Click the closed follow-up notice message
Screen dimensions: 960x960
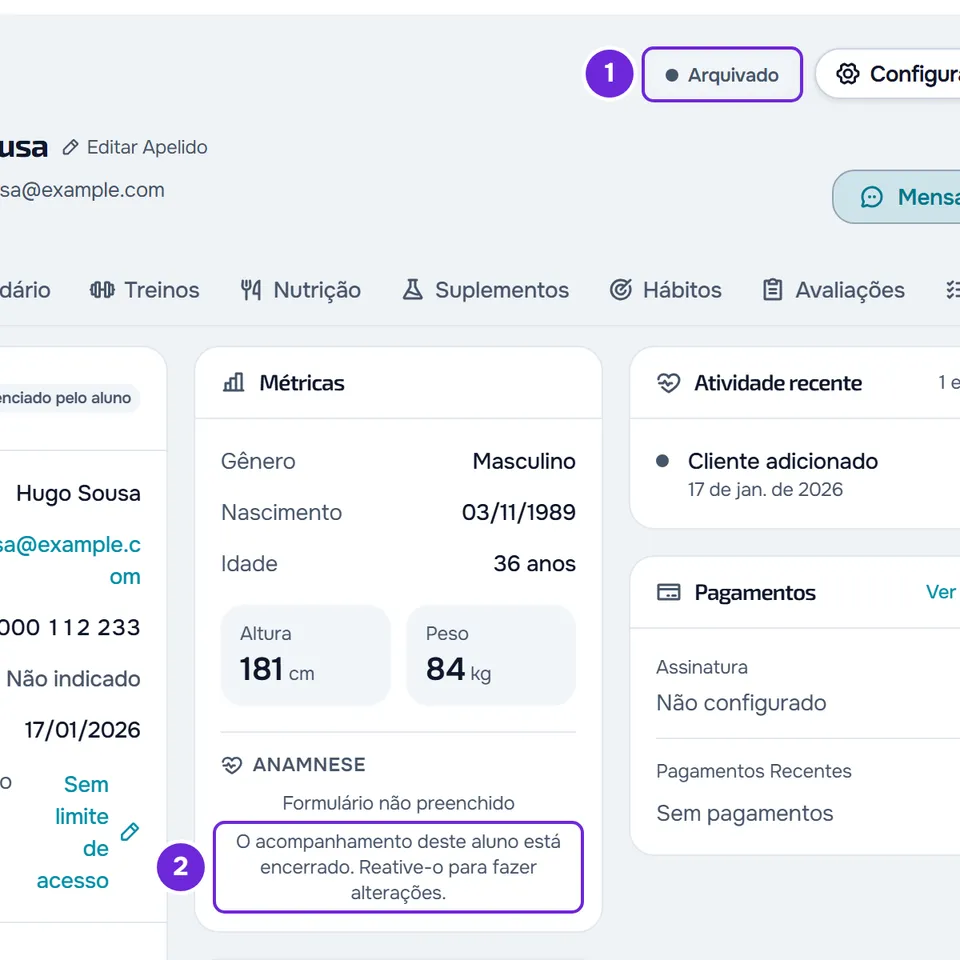399,867
